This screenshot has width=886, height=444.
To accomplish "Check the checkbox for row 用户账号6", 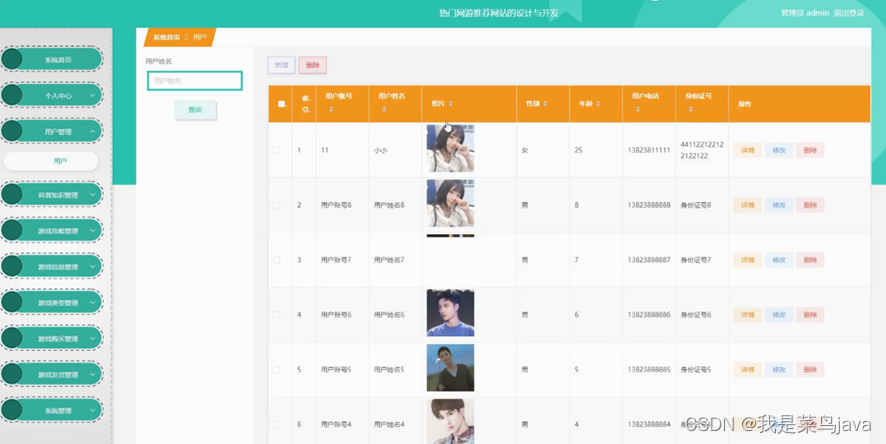I will [x=277, y=315].
